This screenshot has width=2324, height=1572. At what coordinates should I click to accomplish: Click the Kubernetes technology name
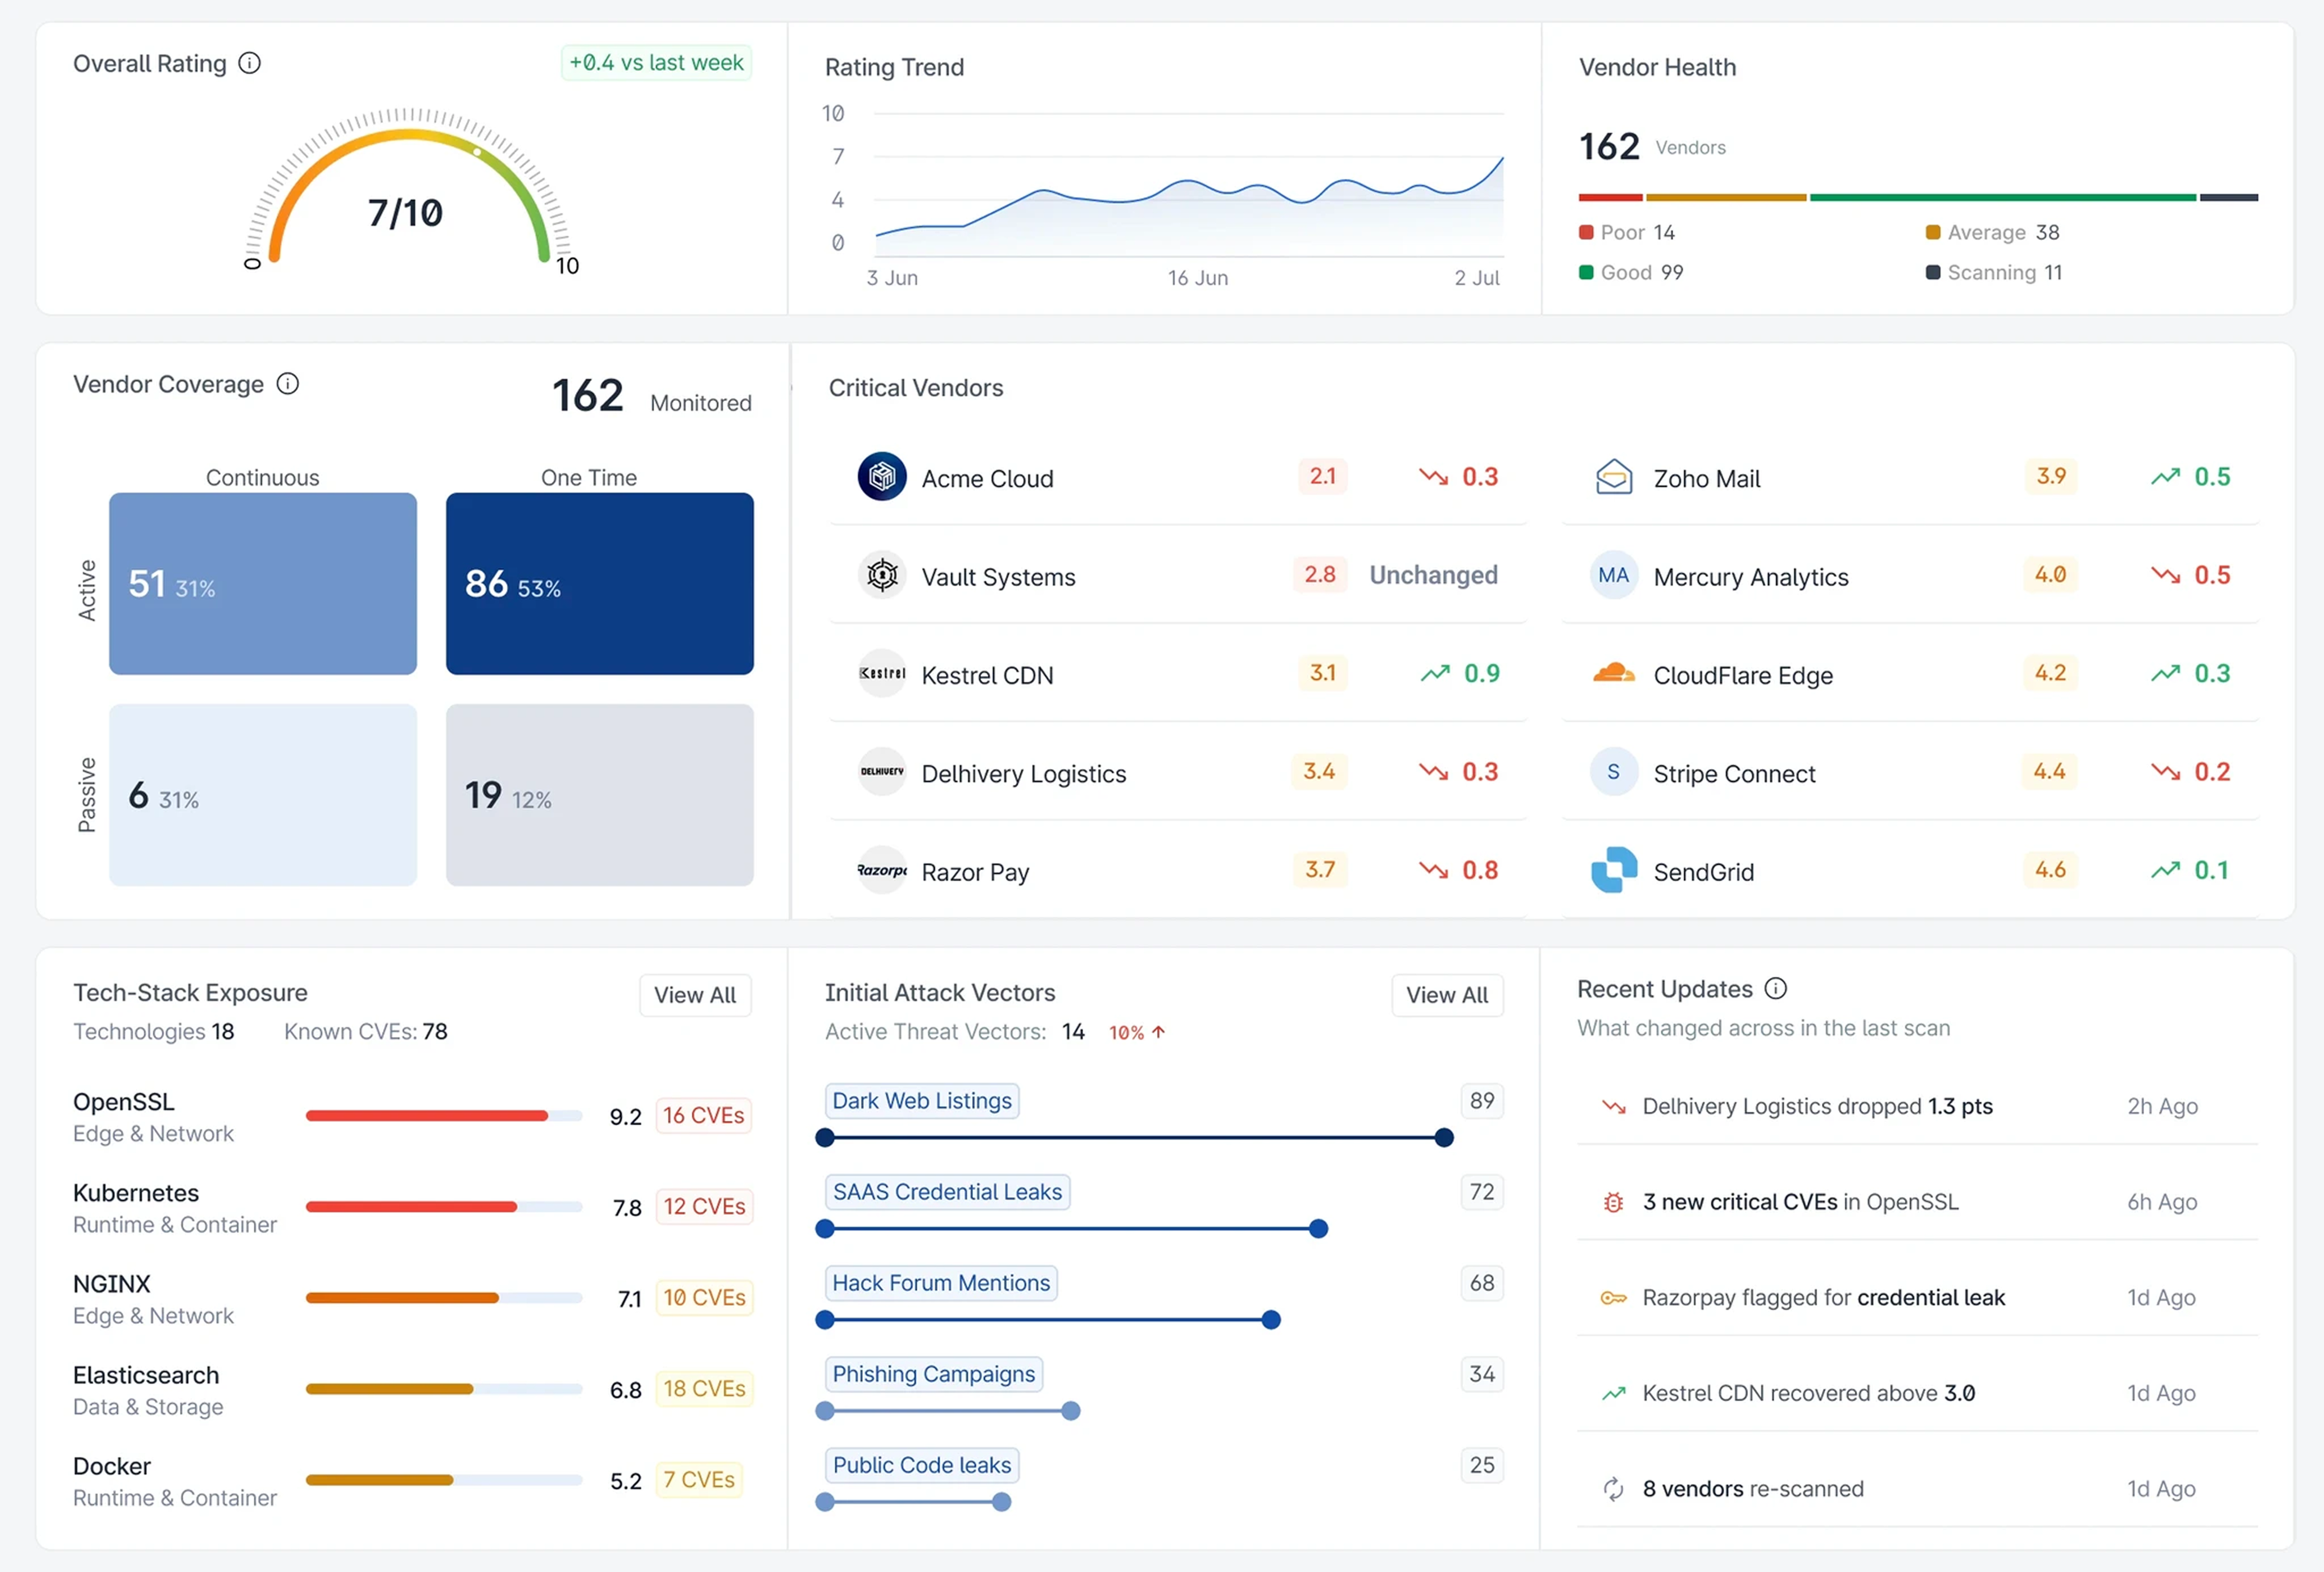tap(136, 1193)
